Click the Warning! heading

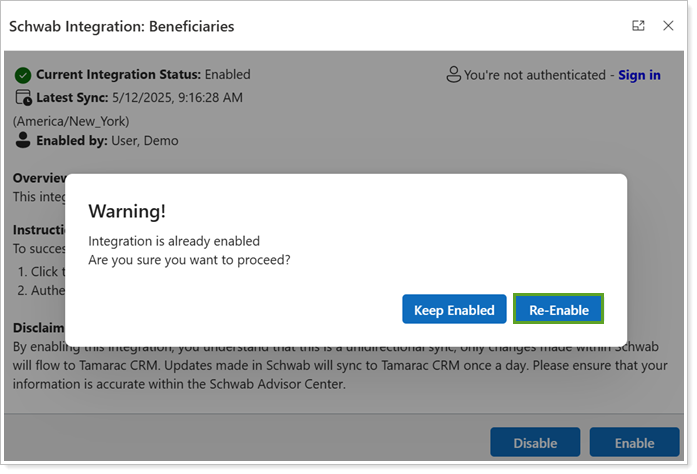(127, 211)
